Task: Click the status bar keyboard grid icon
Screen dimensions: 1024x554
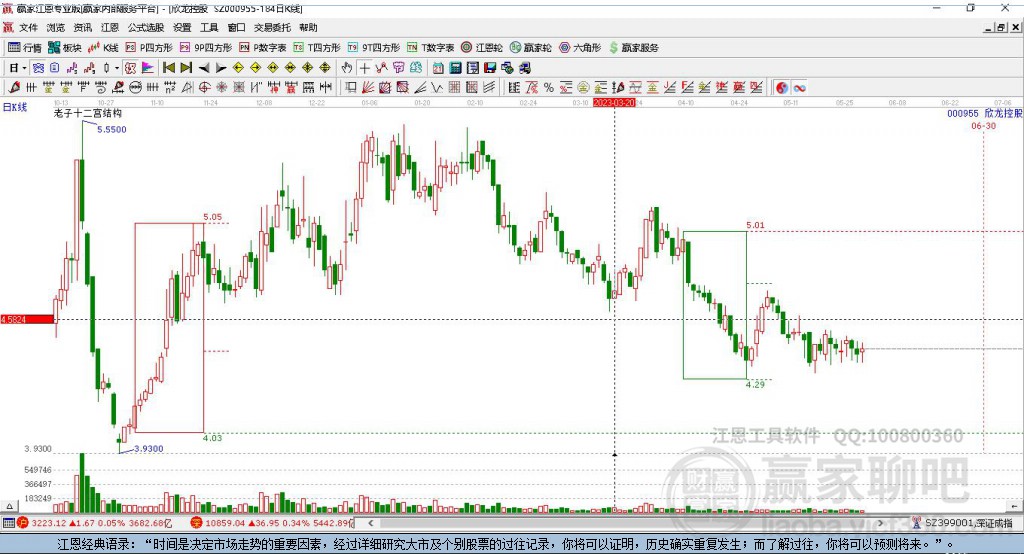Action: coord(8,523)
